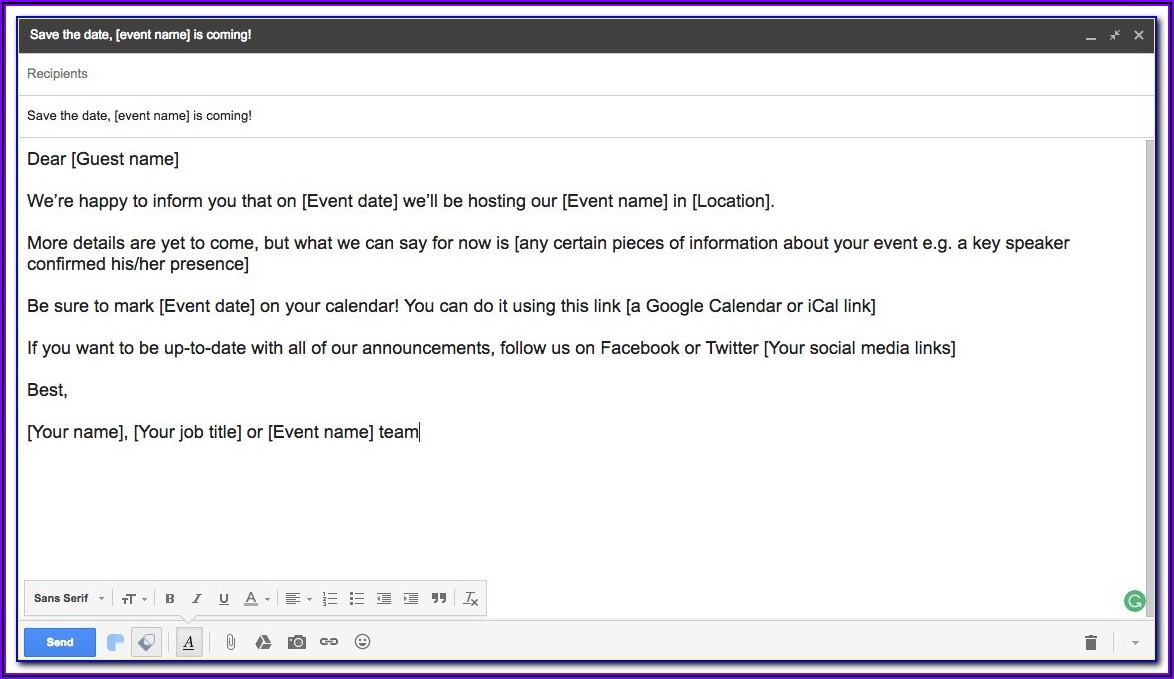Toggle italic formatting
This screenshot has width=1174, height=679.
coord(197,599)
